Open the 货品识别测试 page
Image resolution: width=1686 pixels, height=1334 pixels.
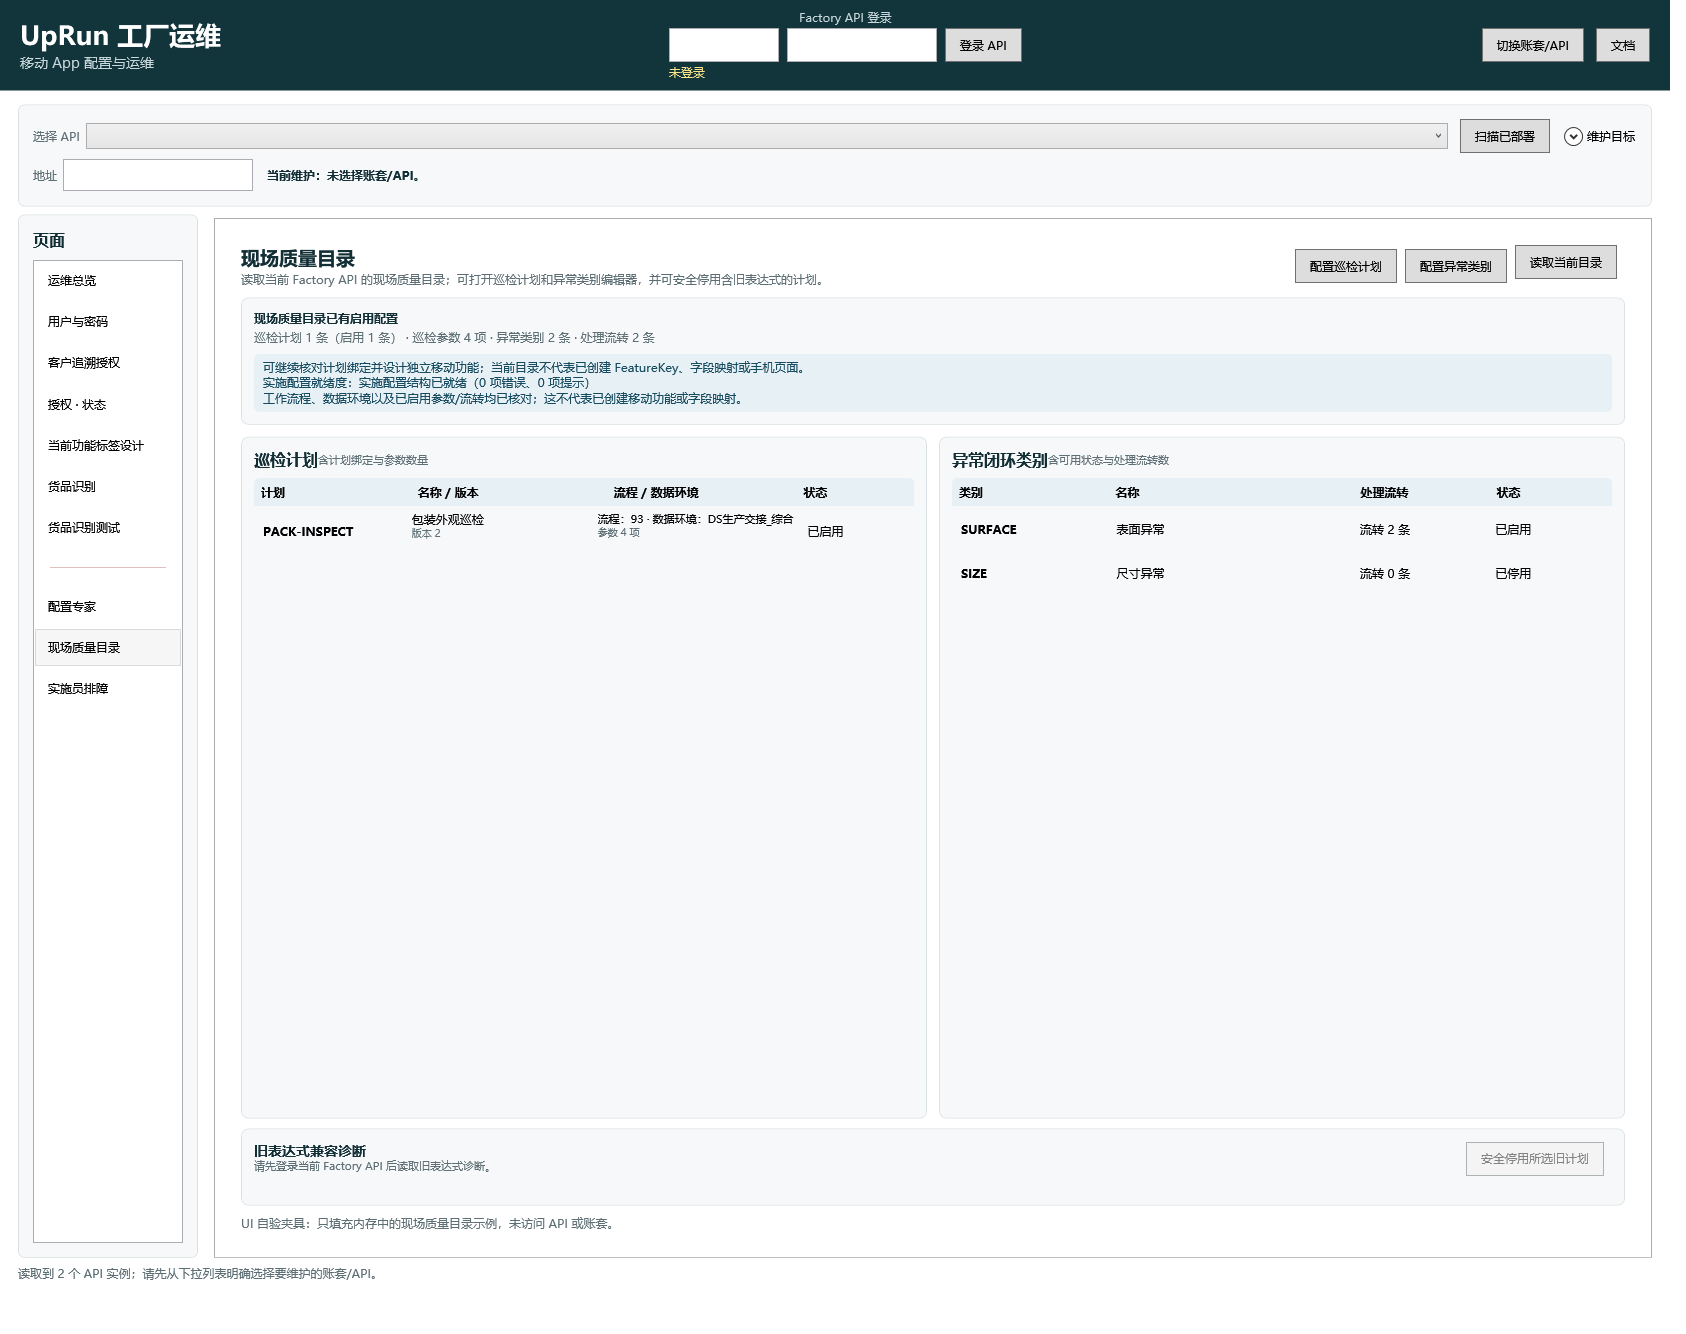[x=108, y=528]
